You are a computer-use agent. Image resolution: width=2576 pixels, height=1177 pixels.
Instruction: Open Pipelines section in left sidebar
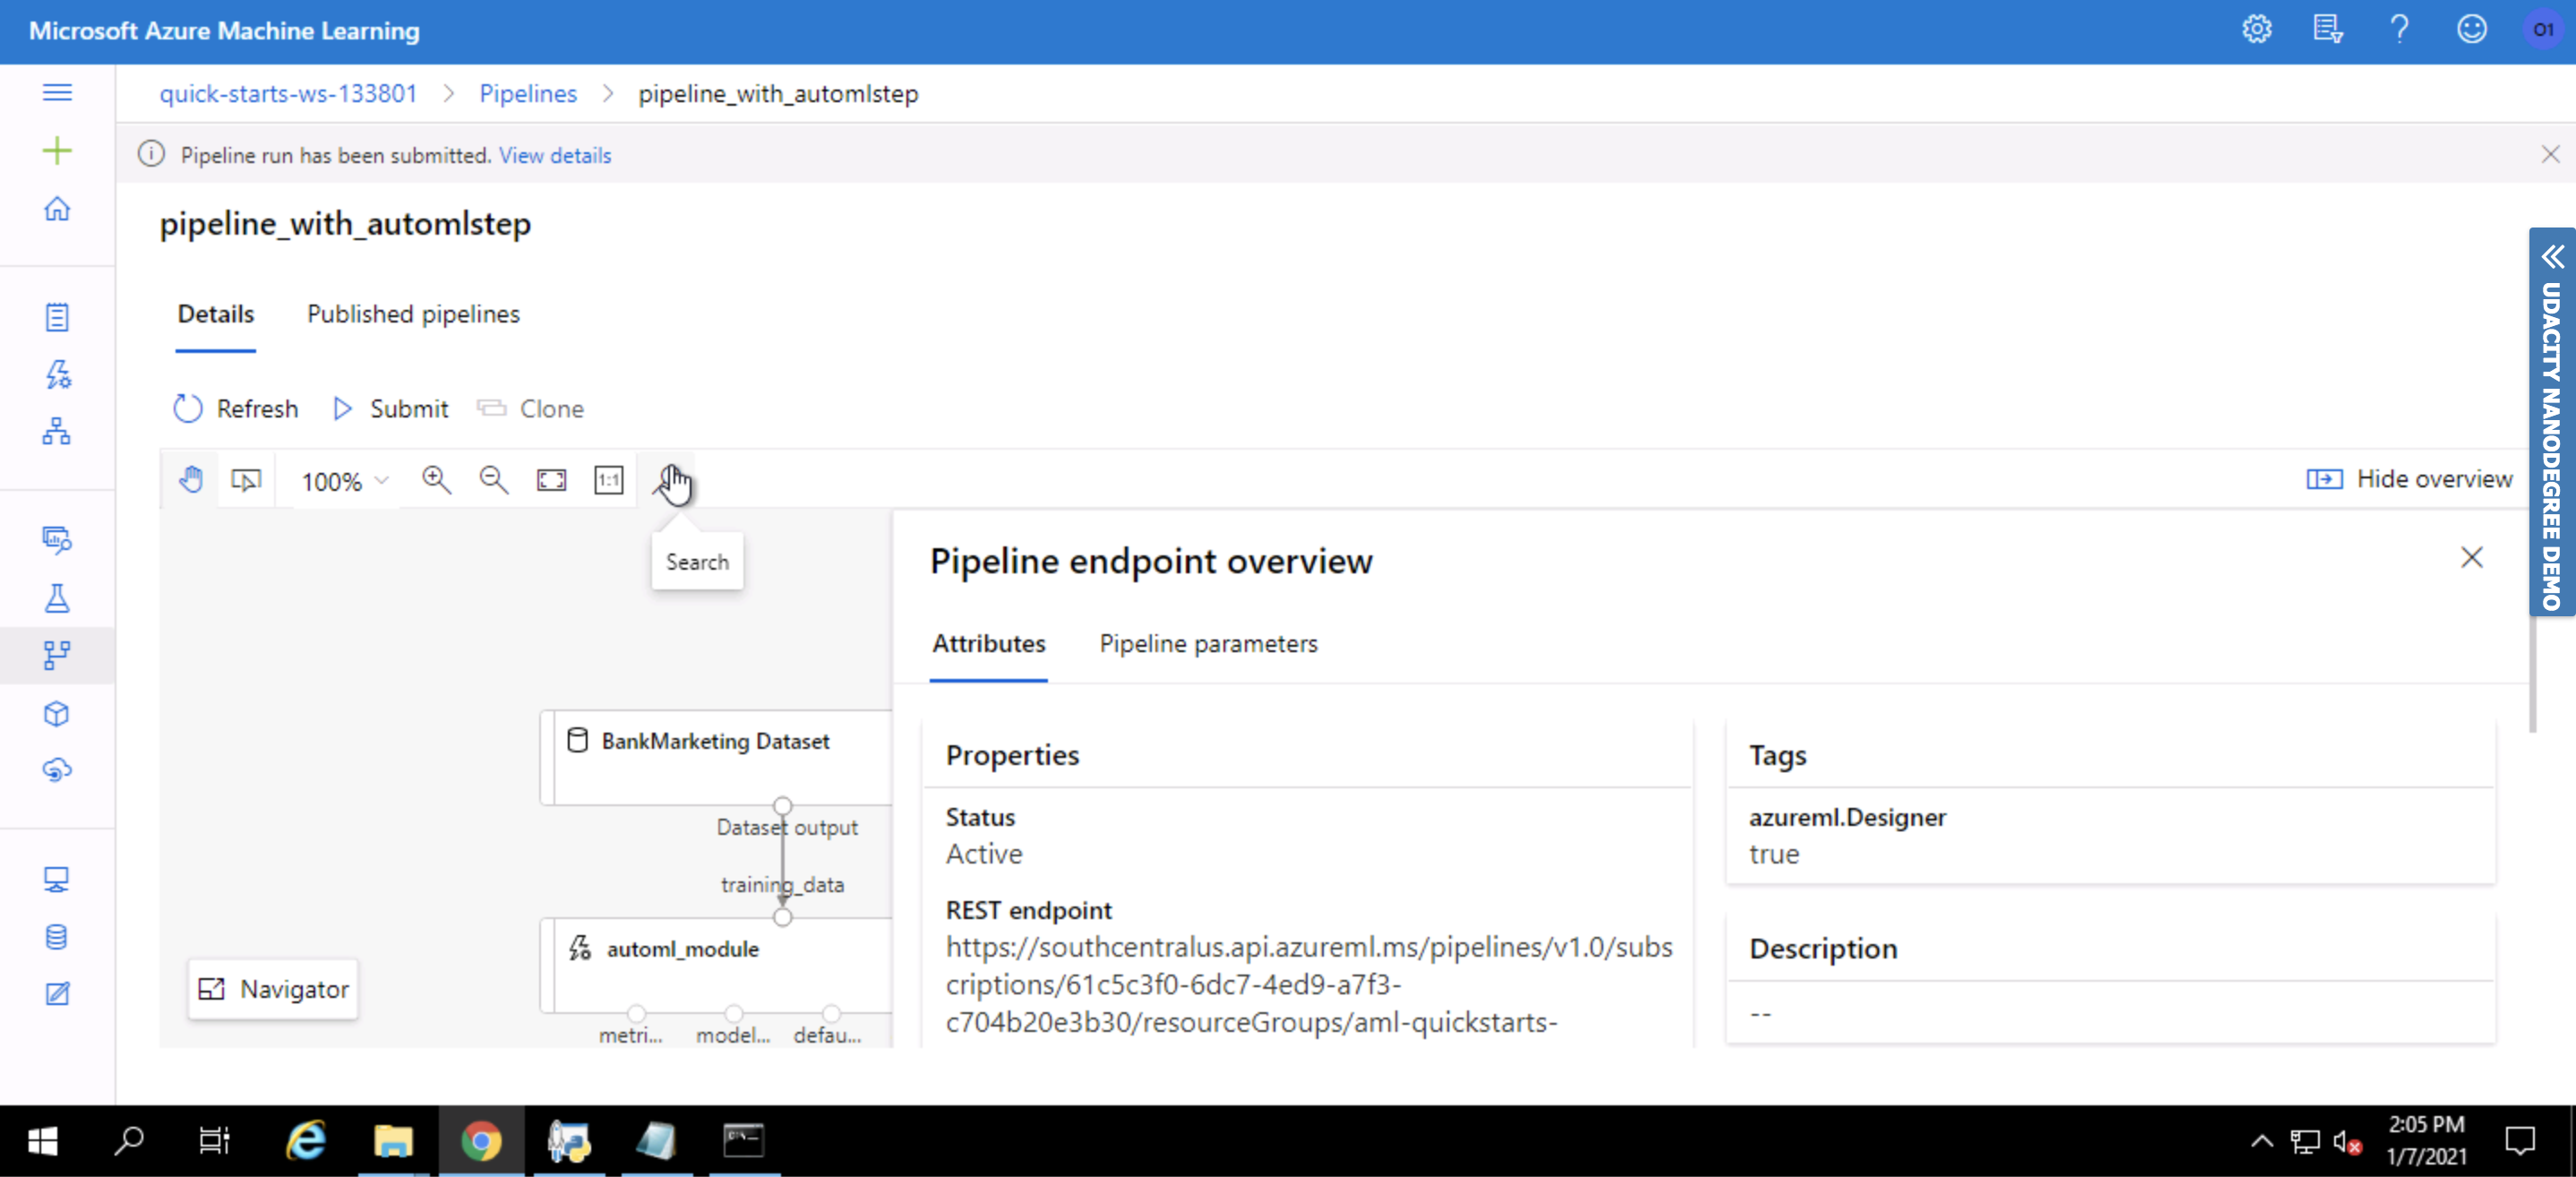[57, 656]
